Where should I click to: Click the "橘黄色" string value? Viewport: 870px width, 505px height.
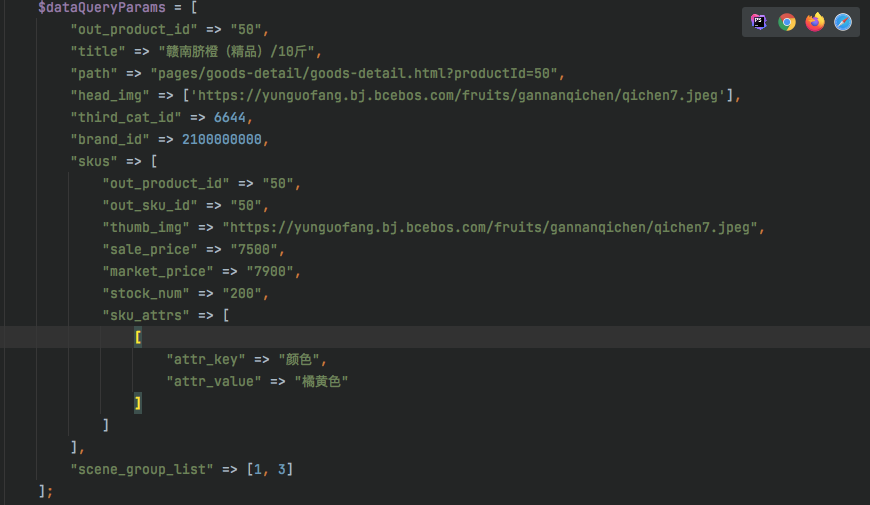[321, 381]
